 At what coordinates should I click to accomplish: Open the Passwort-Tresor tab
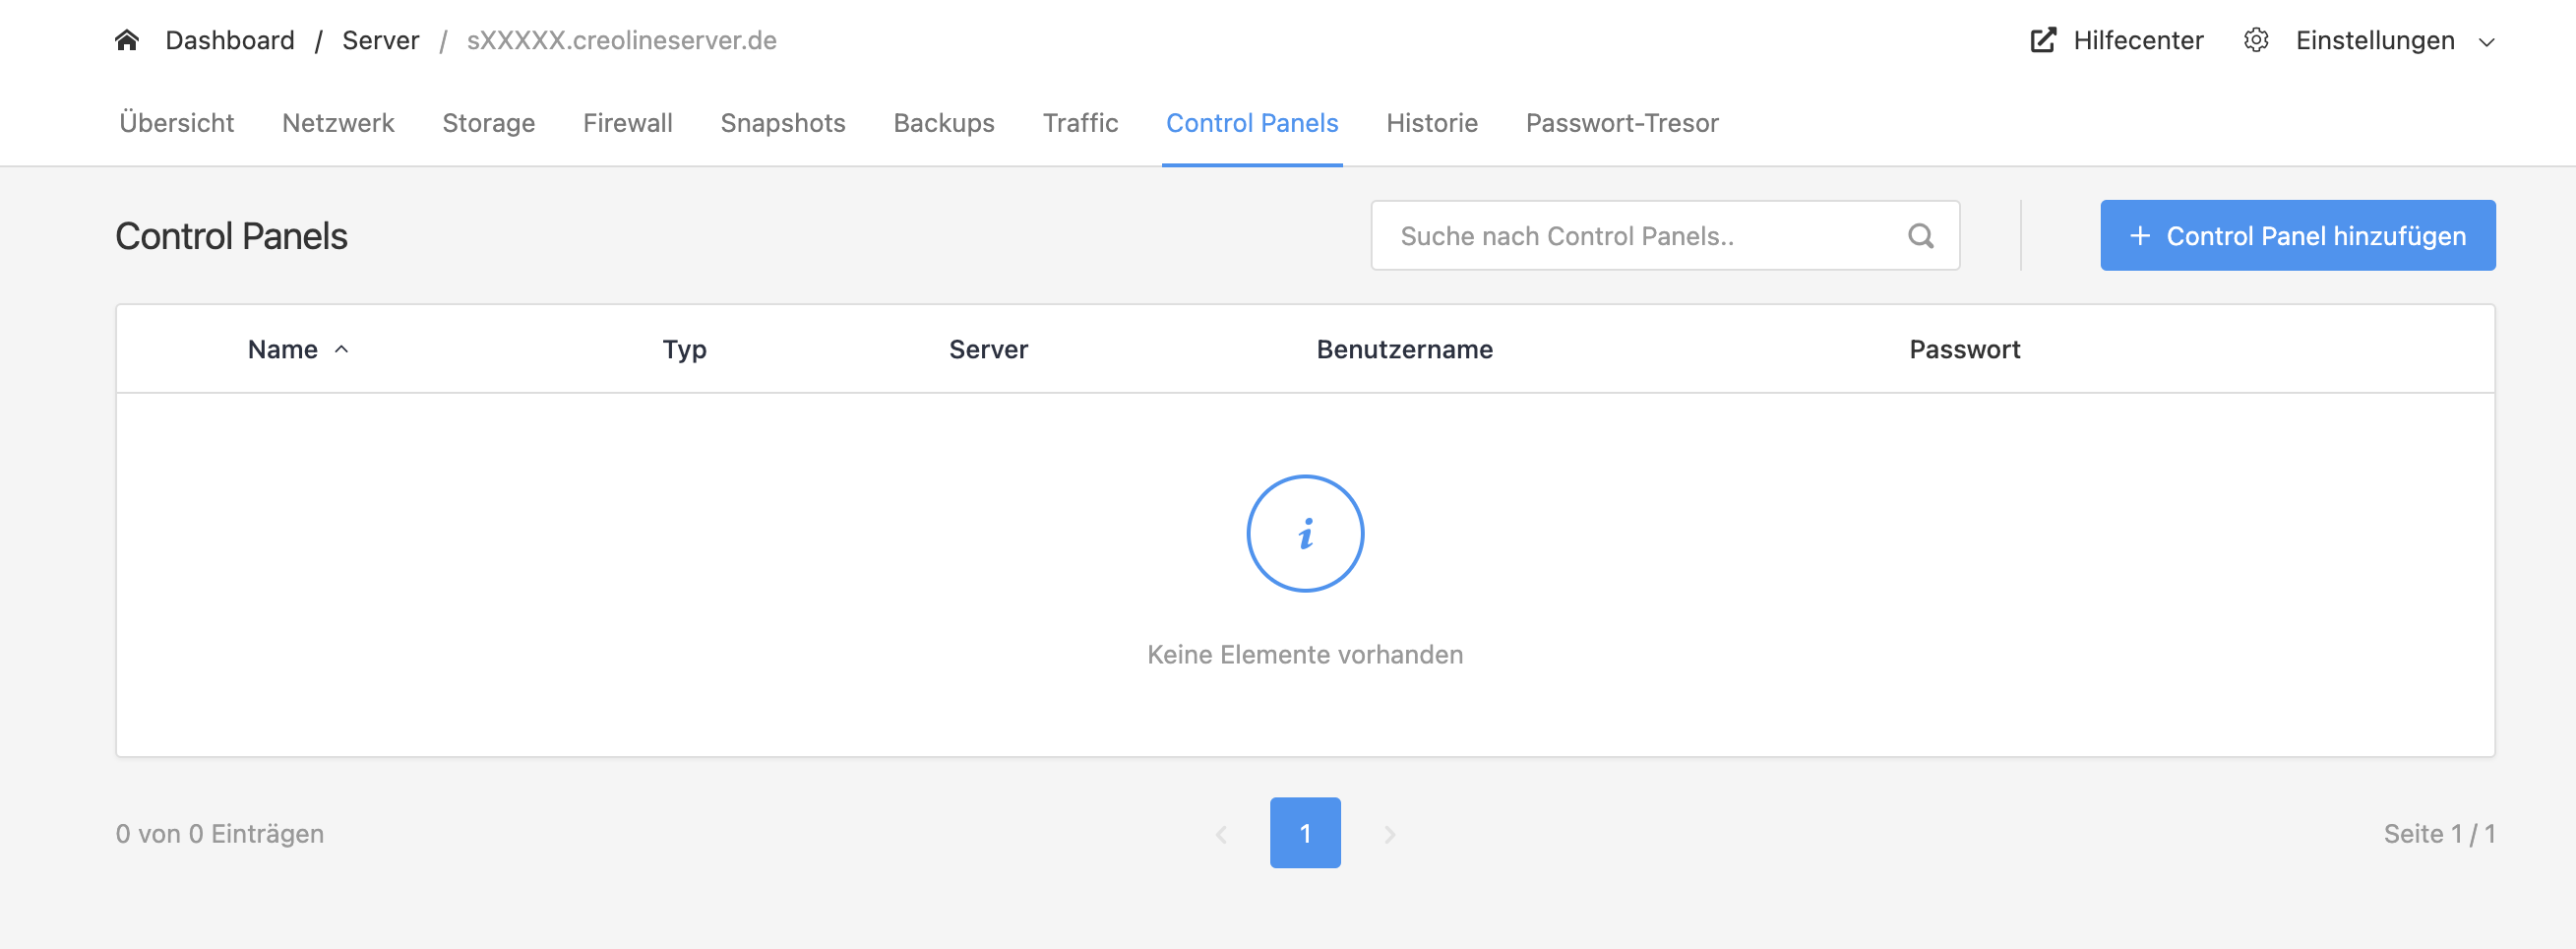coord(1621,123)
